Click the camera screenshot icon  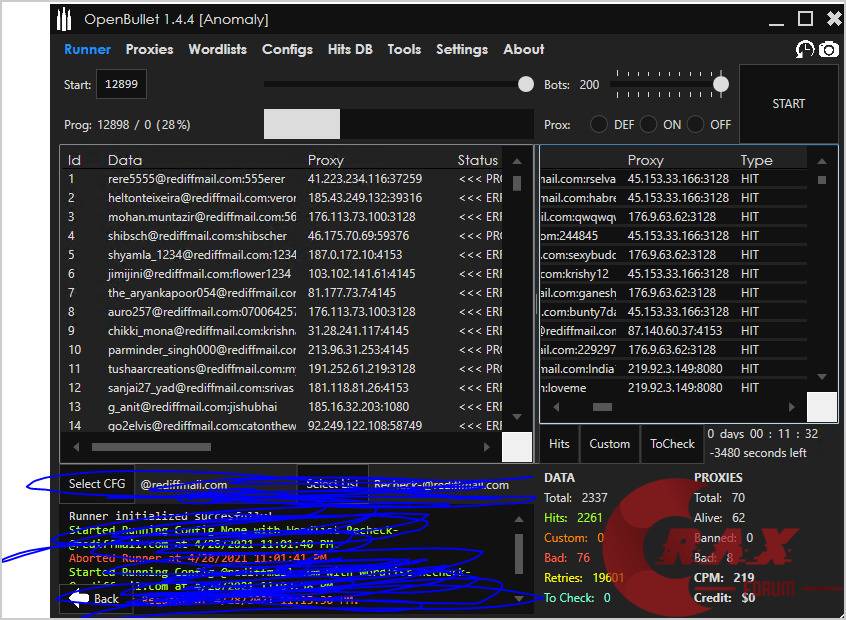click(829, 49)
